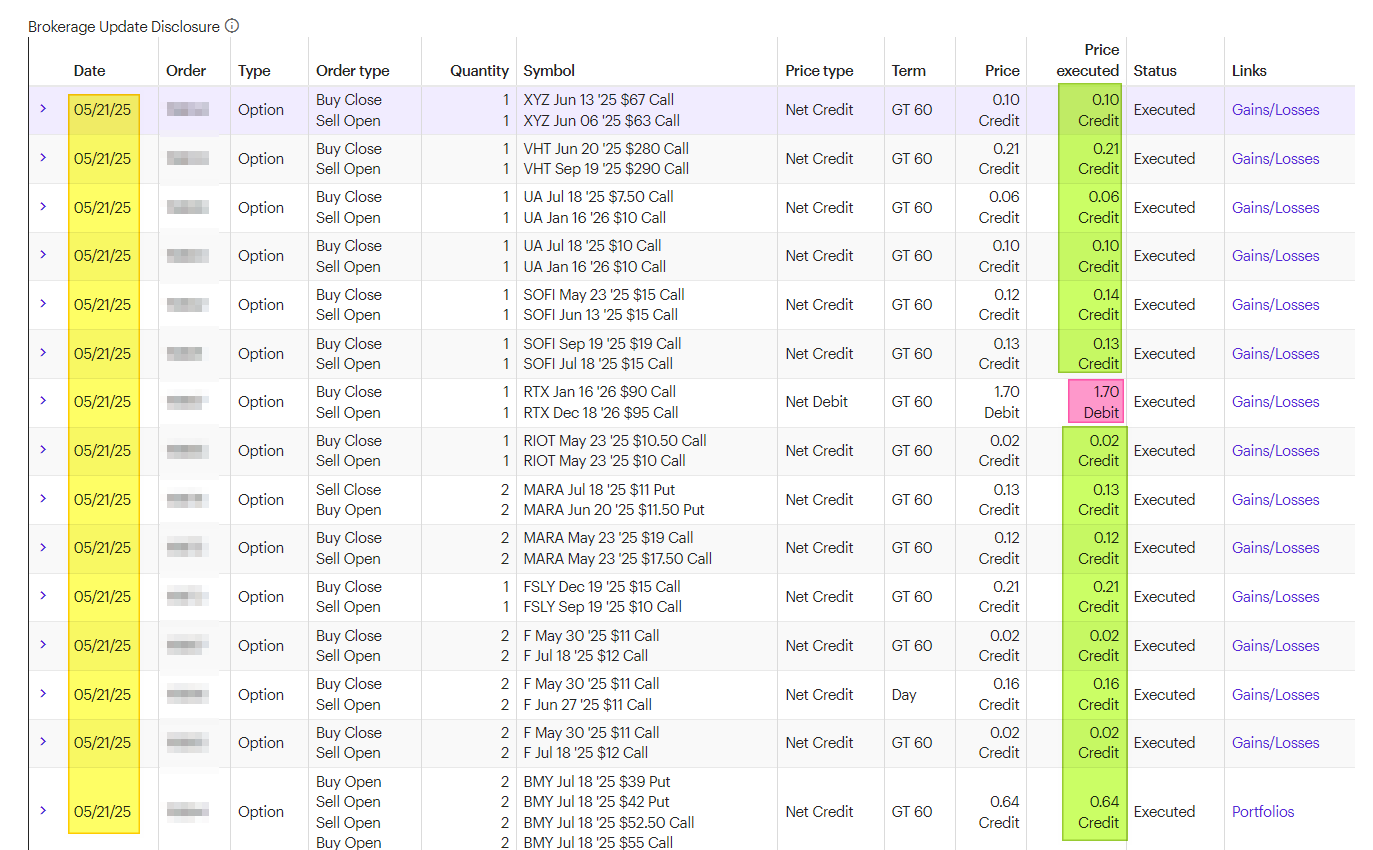Expand the UA Jul 18 $10 Call row
Screen dimensions: 1373x850
tap(43, 254)
